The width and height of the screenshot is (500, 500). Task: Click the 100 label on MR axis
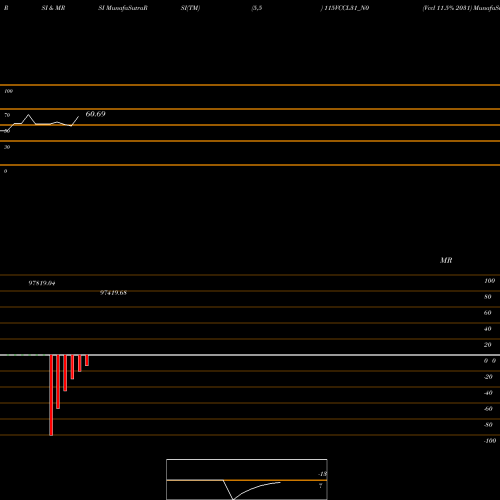click(x=489, y=281)
